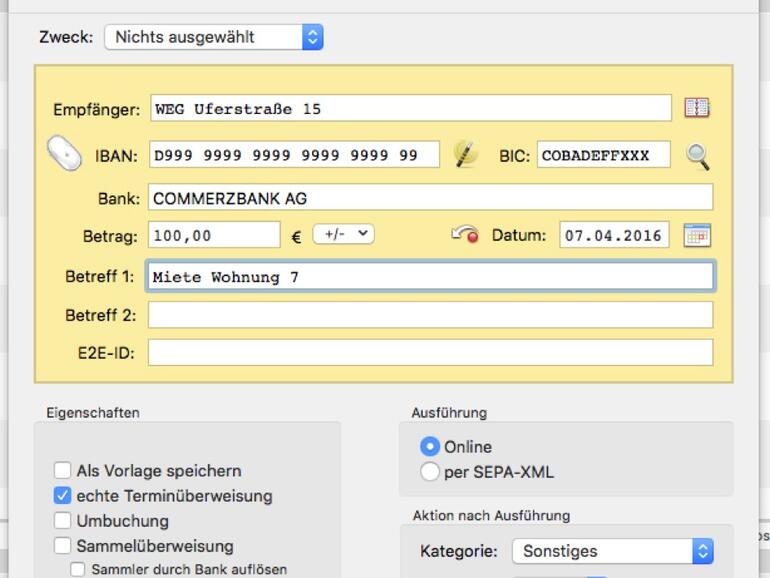Tick the Umbuchung checkbox
The image size is (770, 578).
coord(62,521)
